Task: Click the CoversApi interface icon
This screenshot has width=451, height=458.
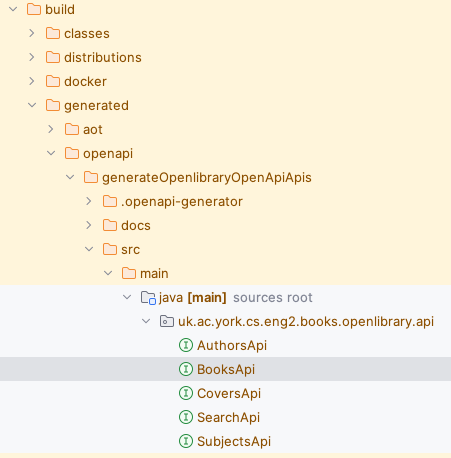Action: coord(186,393)
